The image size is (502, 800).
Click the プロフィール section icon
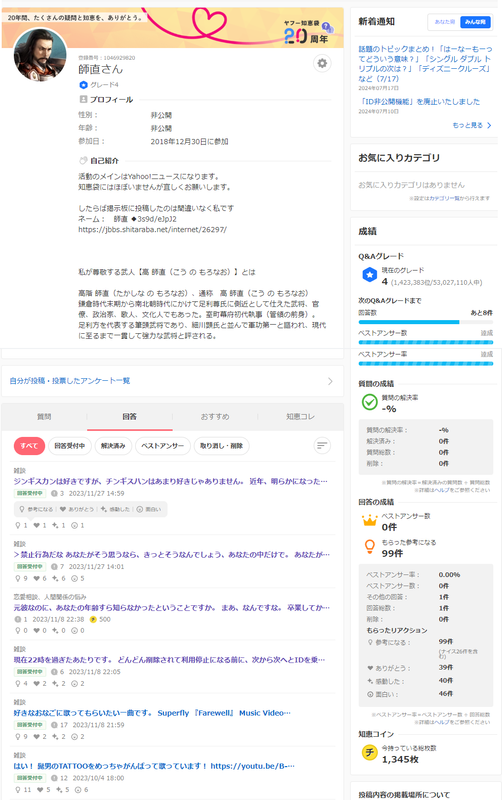click(83, 99)
